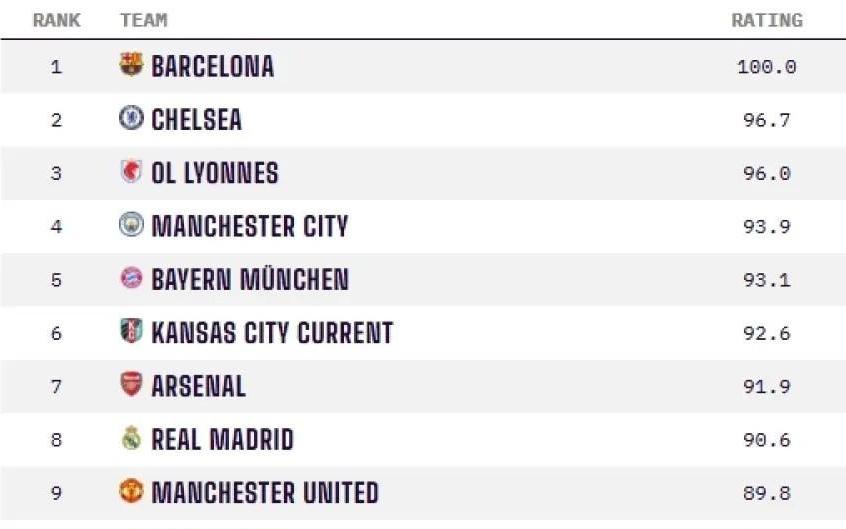Screen dimensions: 846x529
Task: Click the OL Lyonnes club crest
Action: click(131, 172)
